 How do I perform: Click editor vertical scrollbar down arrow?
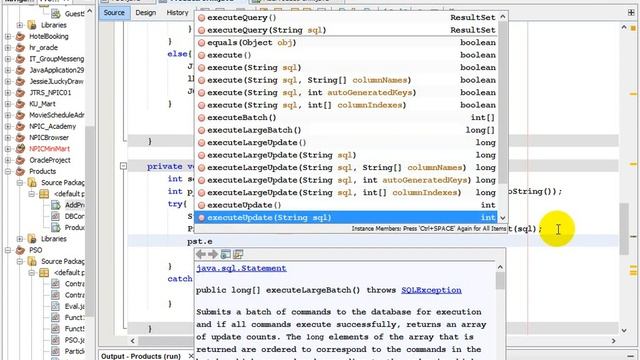point(624,330)
